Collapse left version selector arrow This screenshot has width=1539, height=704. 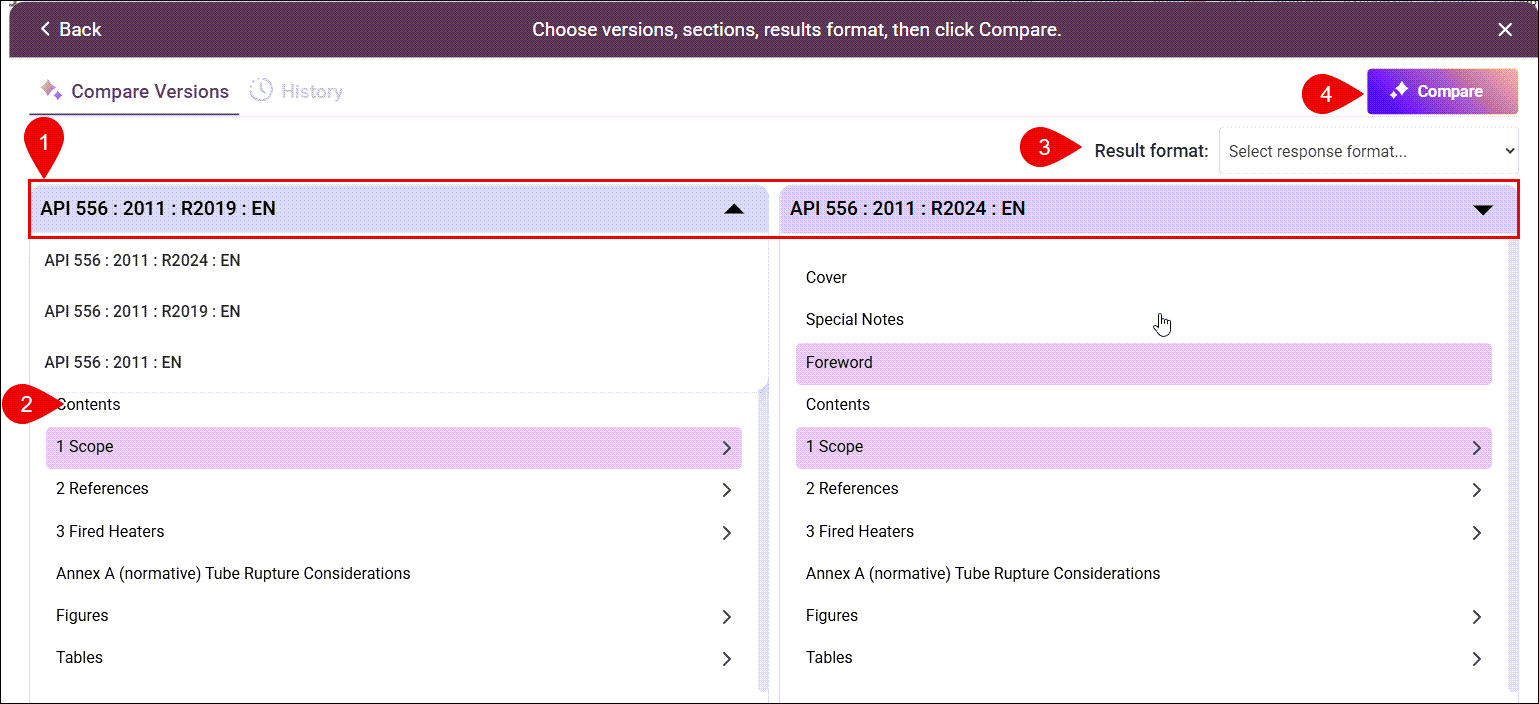734,209
